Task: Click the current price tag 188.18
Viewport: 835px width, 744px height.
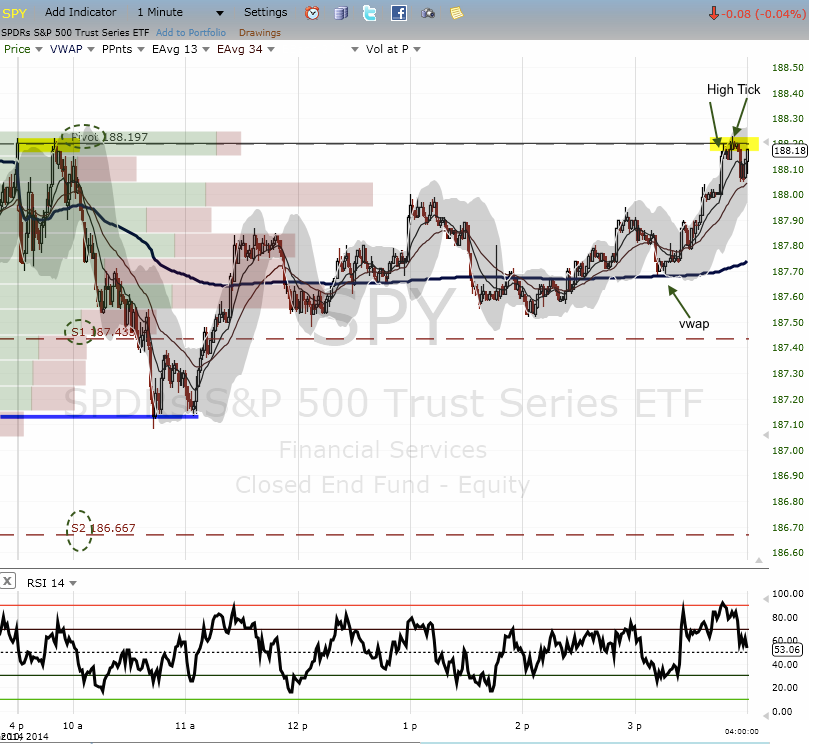Action: 790,151
